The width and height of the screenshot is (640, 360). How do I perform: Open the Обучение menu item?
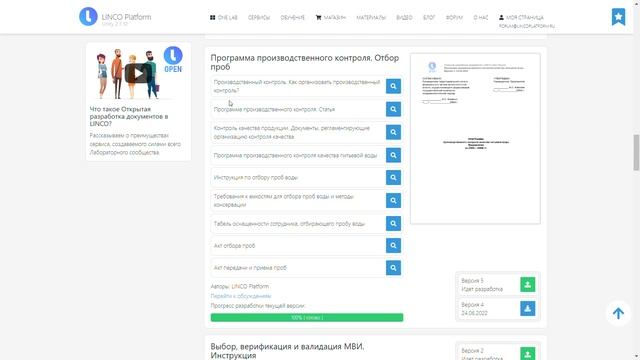pos(292,18)
